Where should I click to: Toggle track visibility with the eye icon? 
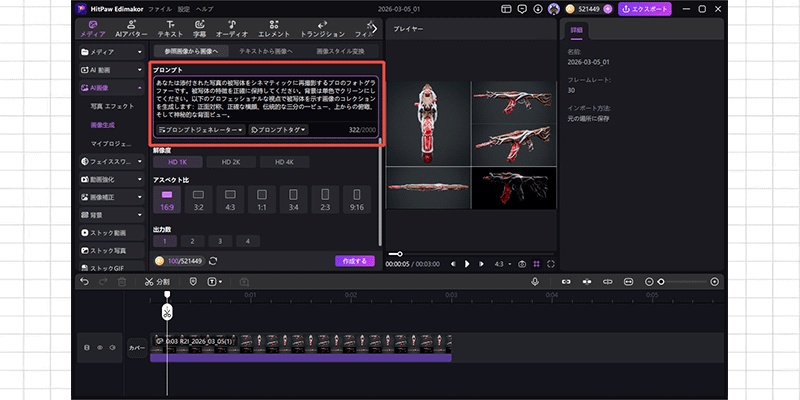(100, 347)
